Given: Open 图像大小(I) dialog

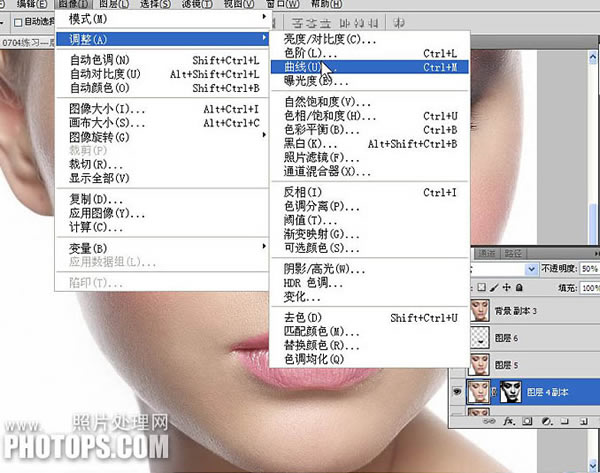Looking at the screenshot, I should (x=162, y=109).
